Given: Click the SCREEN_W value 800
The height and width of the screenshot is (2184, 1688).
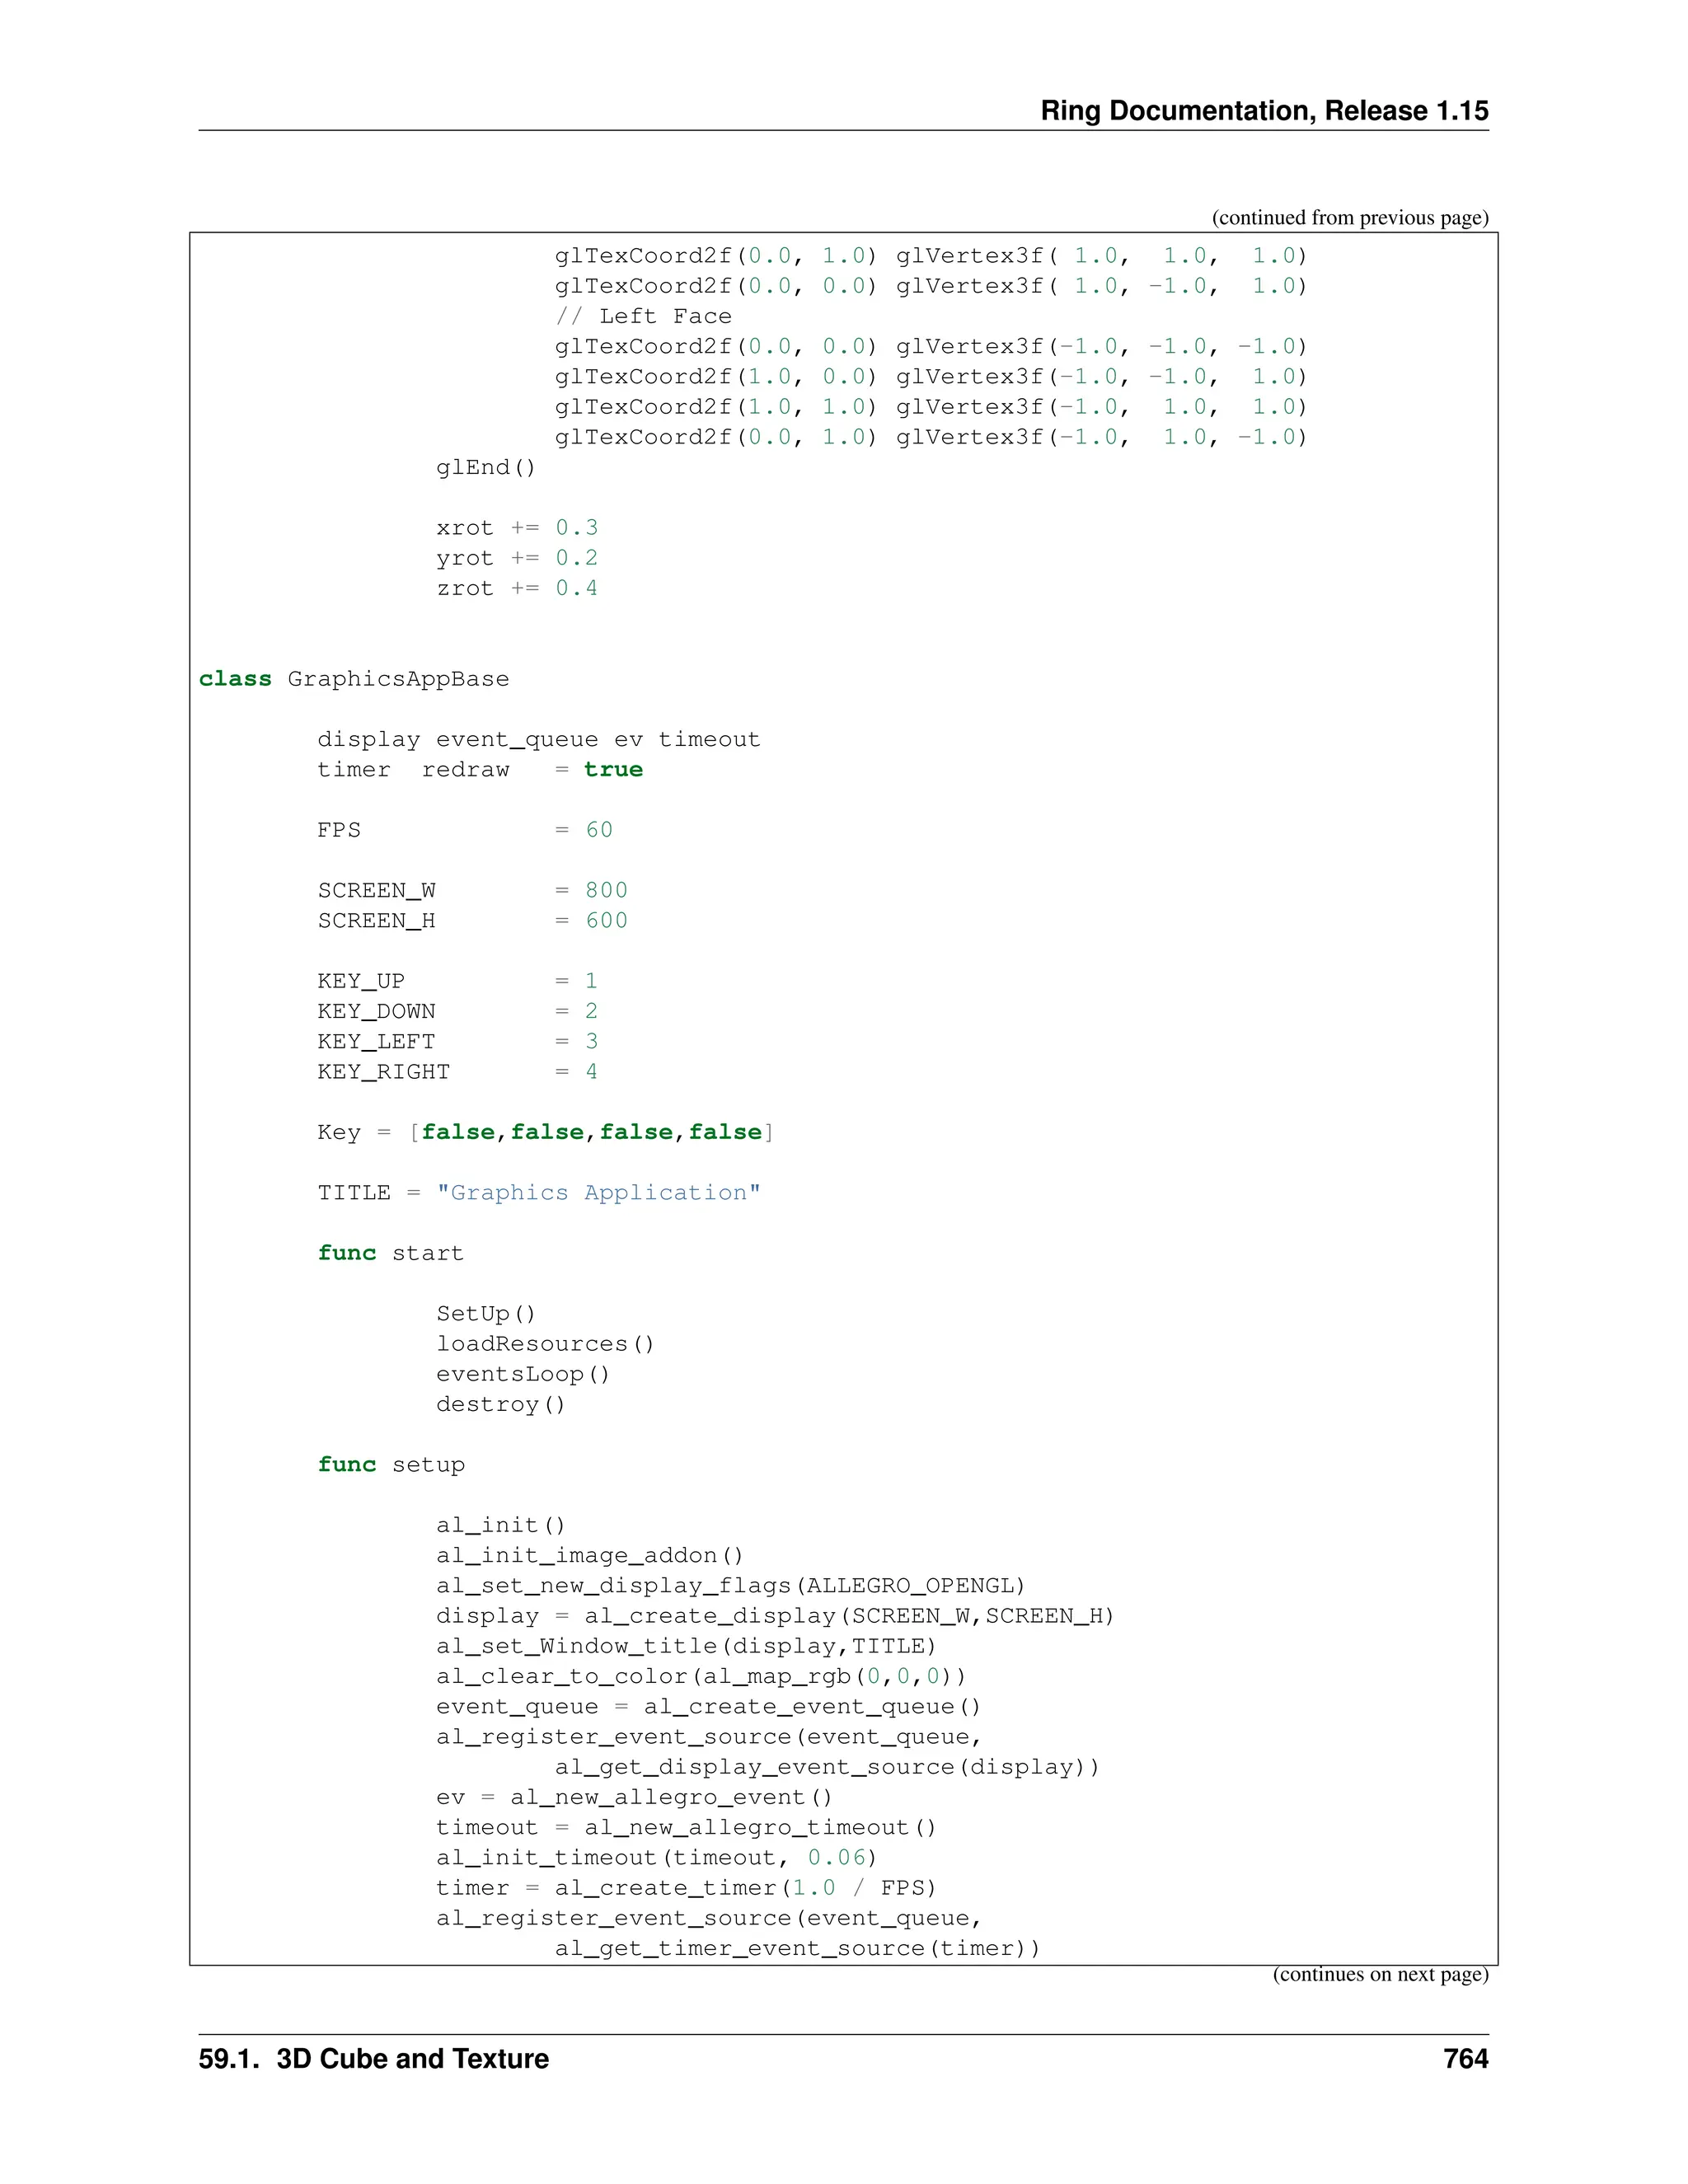Looking at the screenshot, I should [x=606, y=890].
